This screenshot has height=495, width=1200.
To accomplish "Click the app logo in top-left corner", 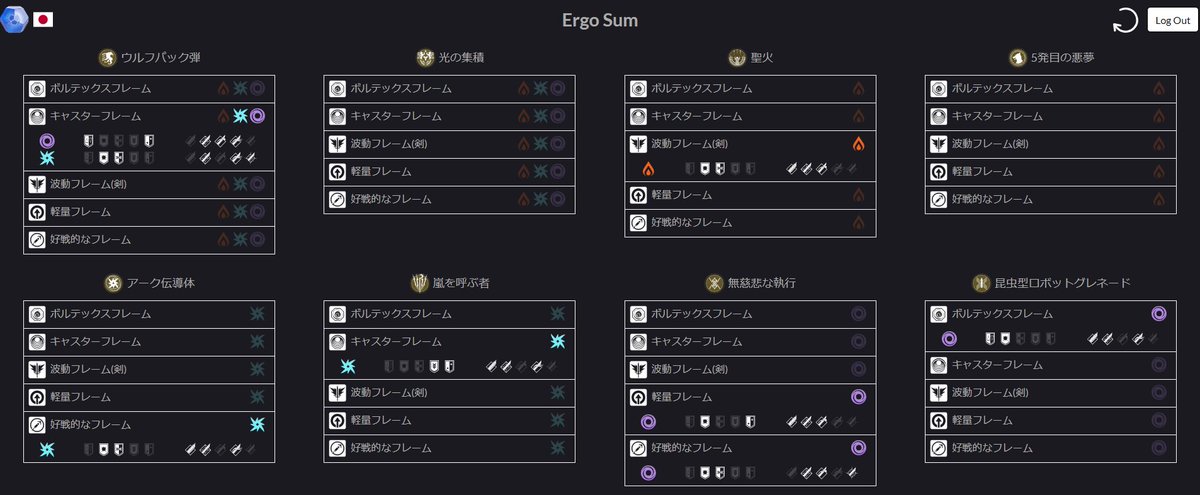I will pyautogui.click(x=15, y=20).
